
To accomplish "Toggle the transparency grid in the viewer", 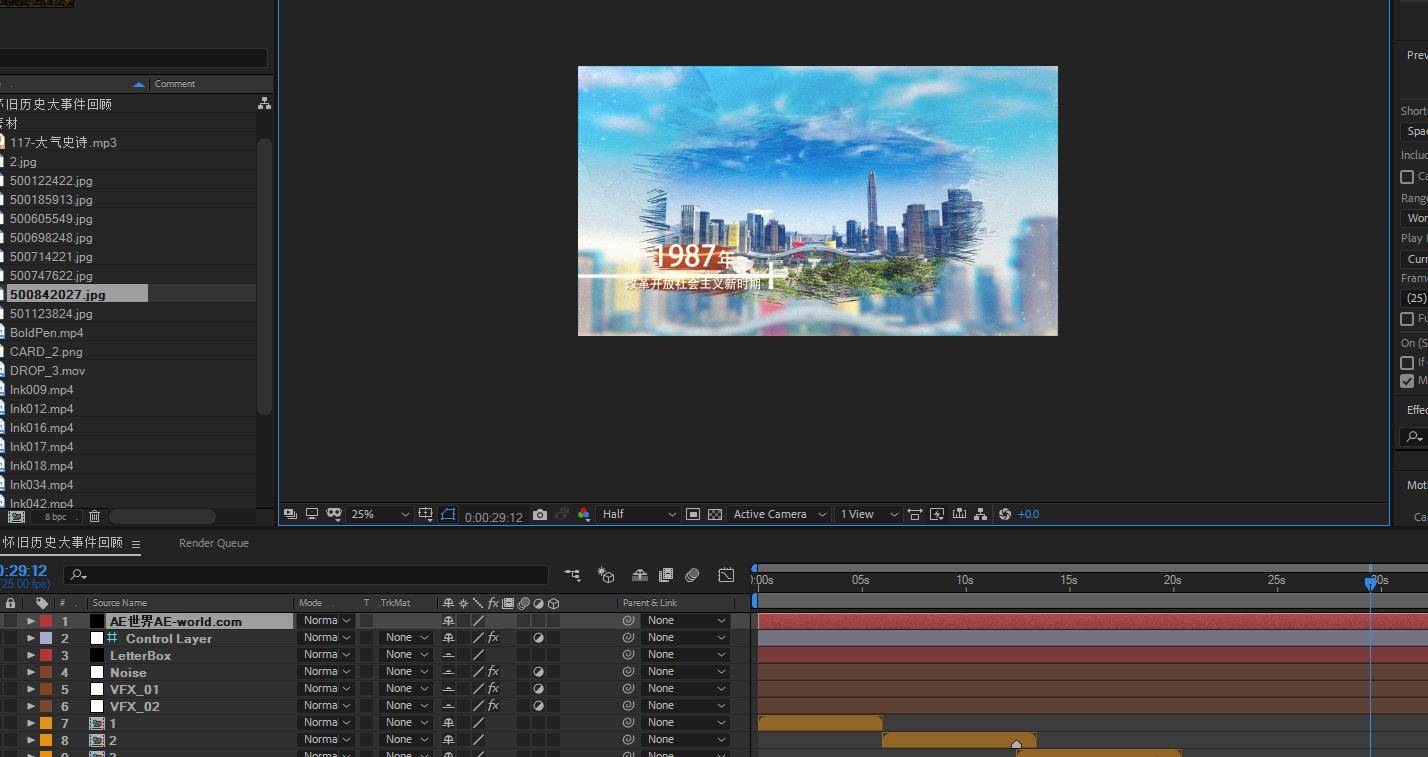I will coord(715,514).
